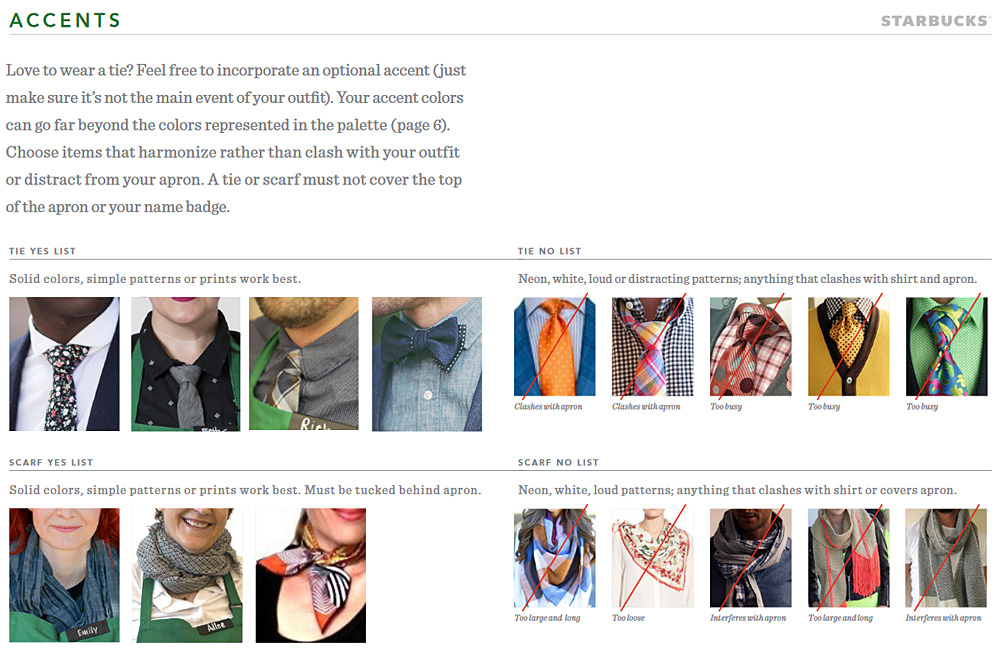Click the plaid tie tucked behind apron photo
Image resolution: width=1000 pixels, height=651 pixels.
coord(304,364)
